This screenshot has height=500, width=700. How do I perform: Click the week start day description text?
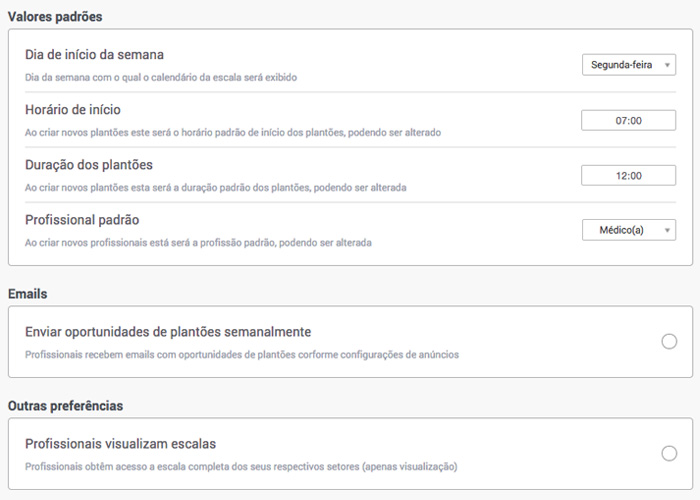pos(161,76)
